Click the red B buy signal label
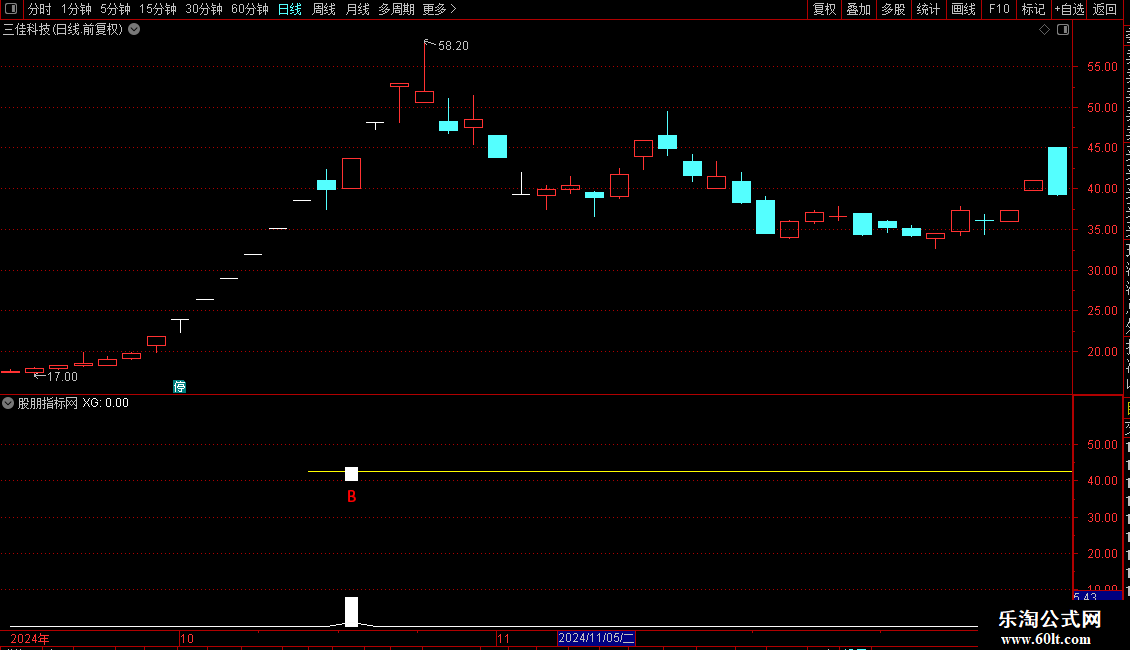This screenshot has width=1130, height=650. [x=352, y=497]
